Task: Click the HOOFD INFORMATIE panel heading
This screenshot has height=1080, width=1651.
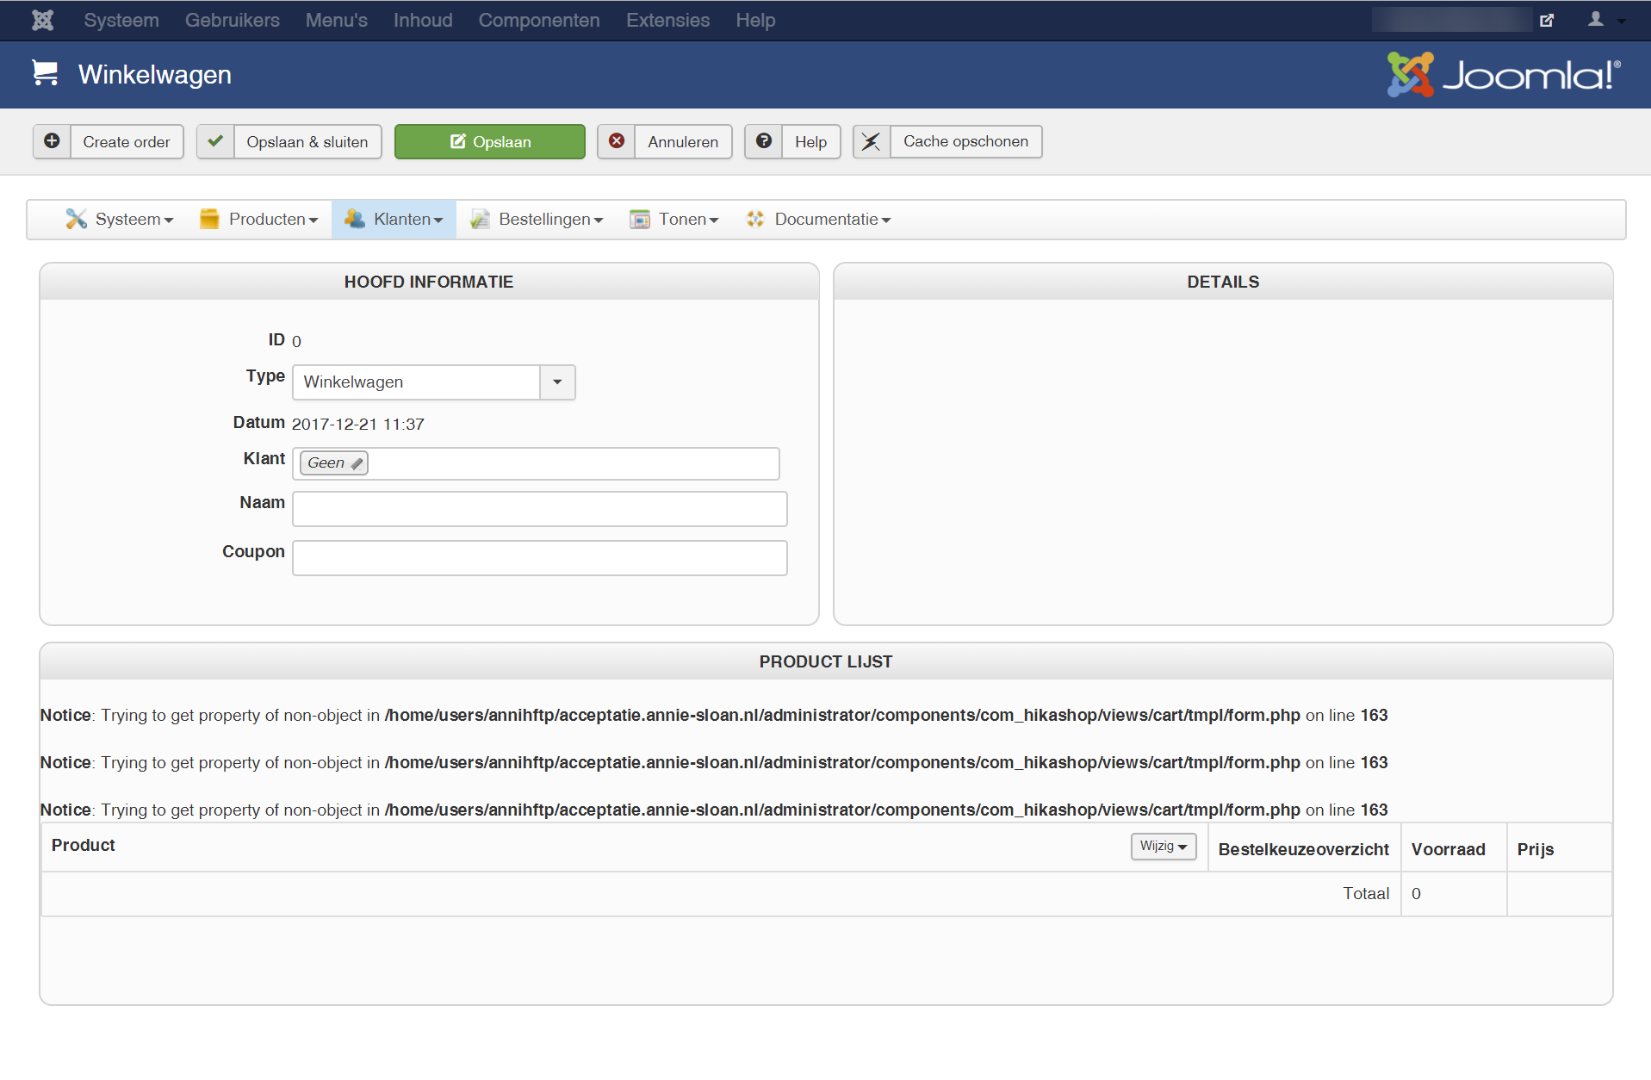Action: click(x=429, y=282)
